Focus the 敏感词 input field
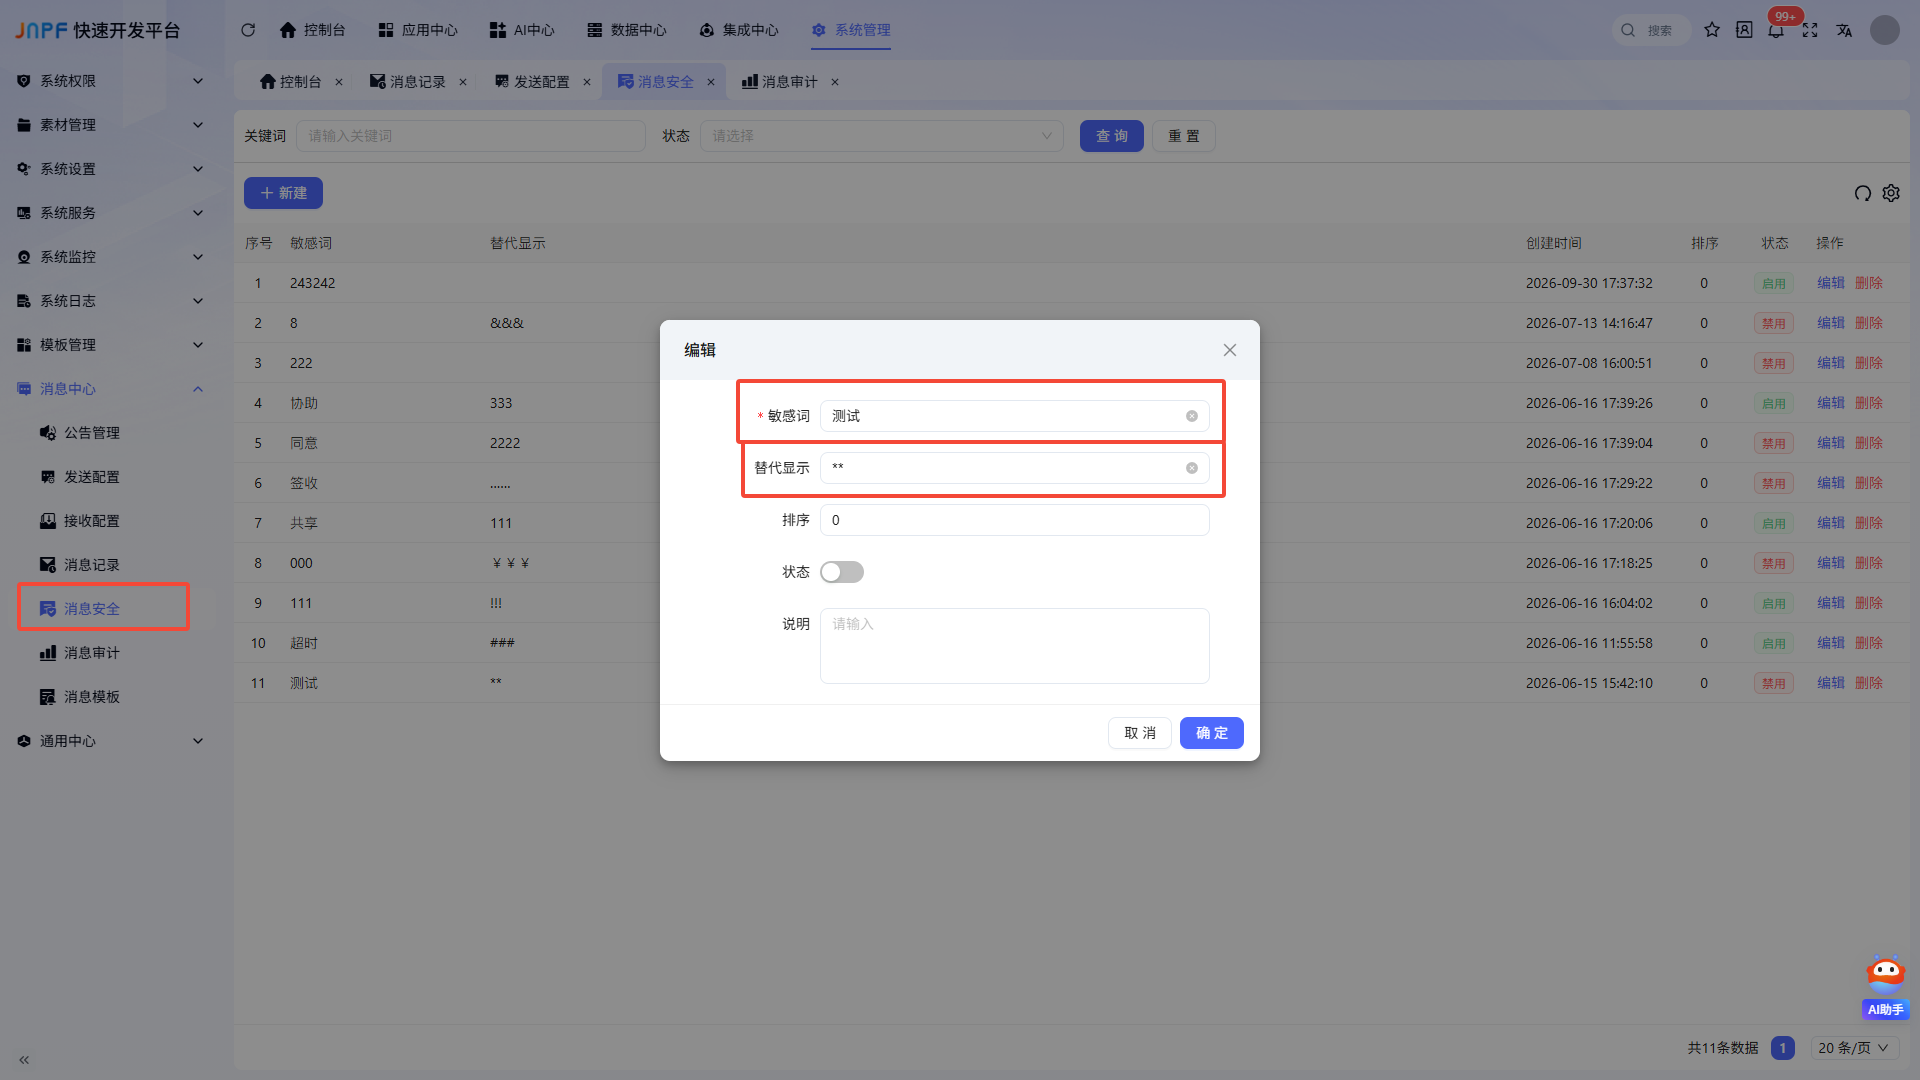 pyautogui.click(x=1015, y=416)
